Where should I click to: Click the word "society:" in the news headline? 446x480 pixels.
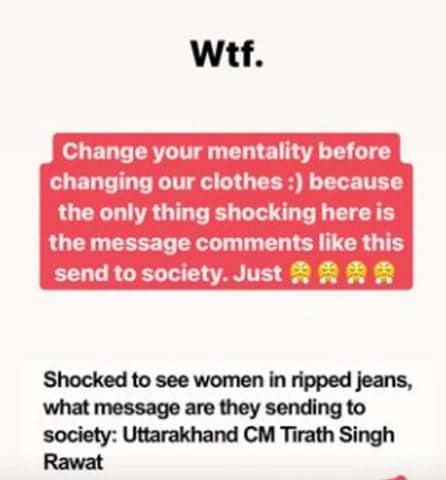[80, 436]
